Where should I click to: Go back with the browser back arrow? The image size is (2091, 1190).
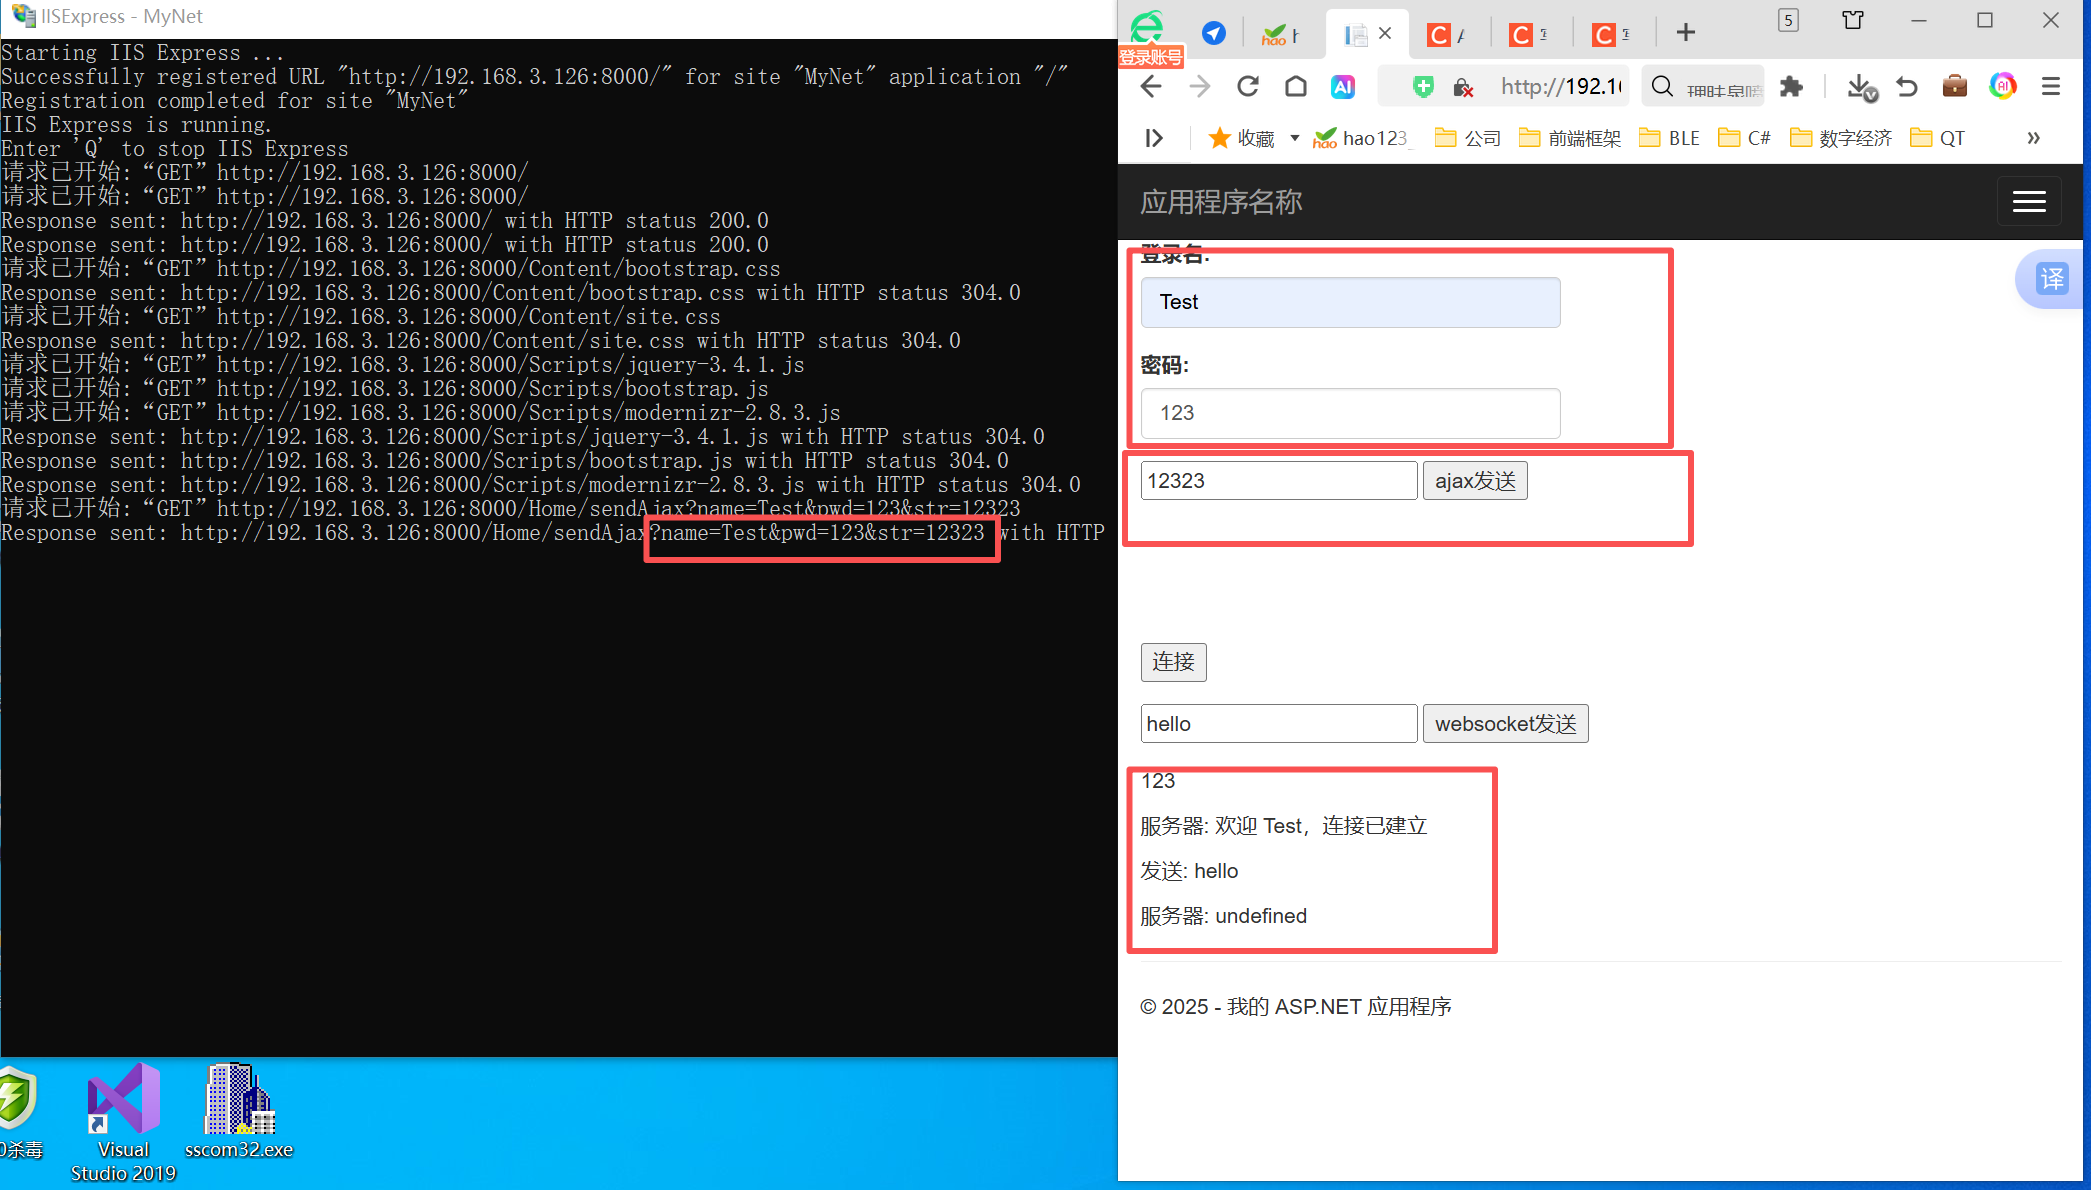1151,87
